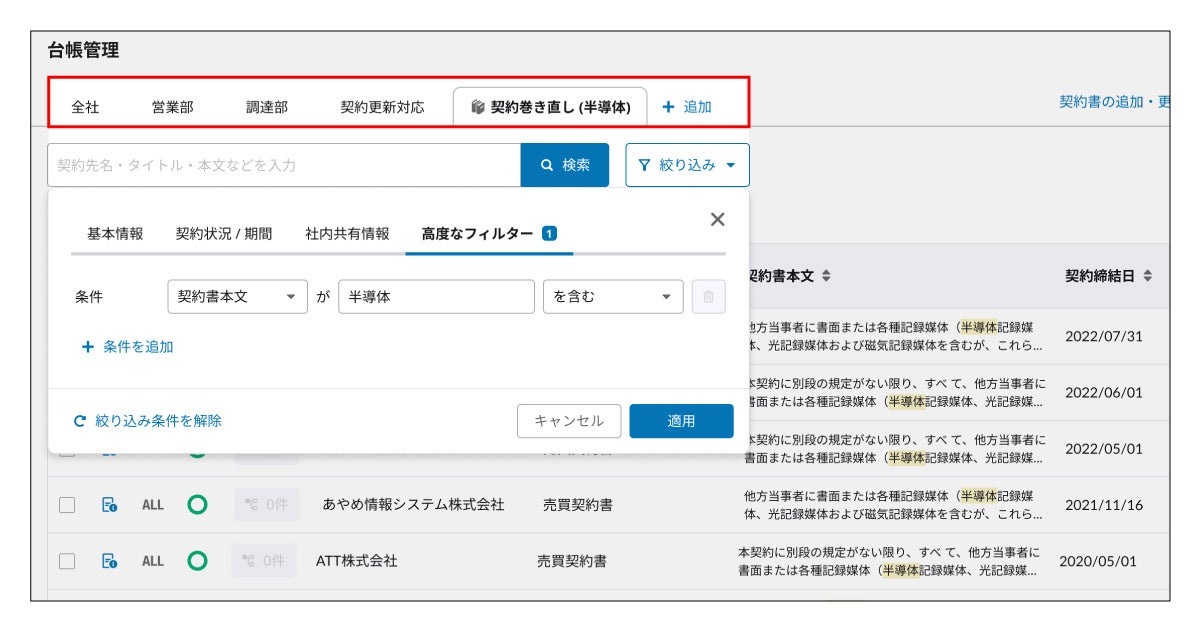Click date 2020/05/01

coord(1098,561)
